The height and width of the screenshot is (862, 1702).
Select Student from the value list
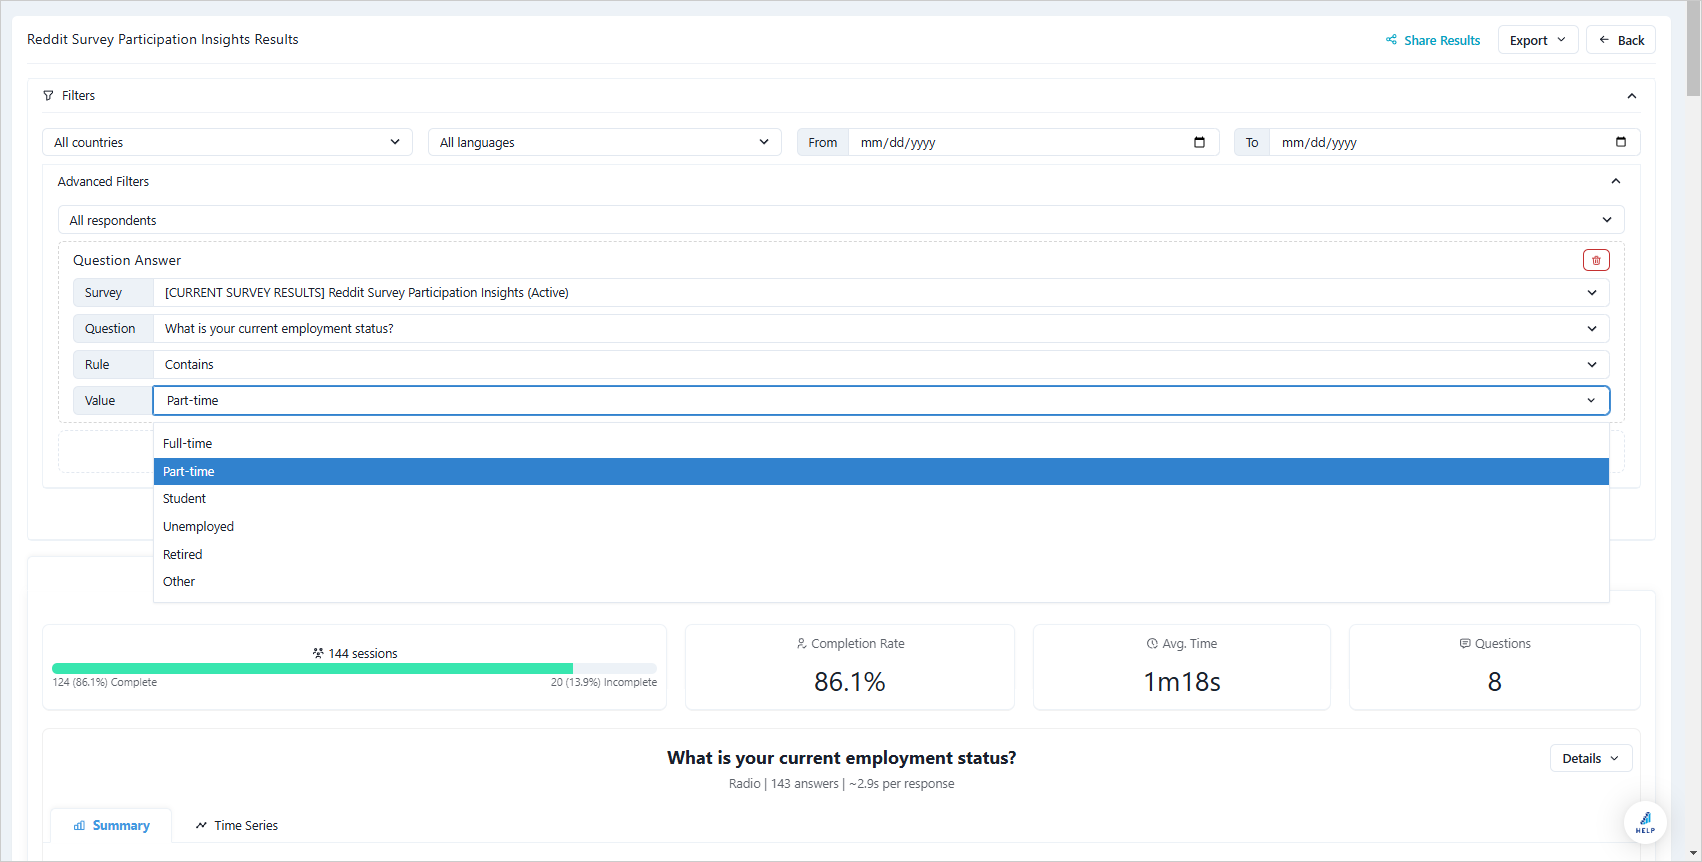pyautogui.click(x=881, y=499)
